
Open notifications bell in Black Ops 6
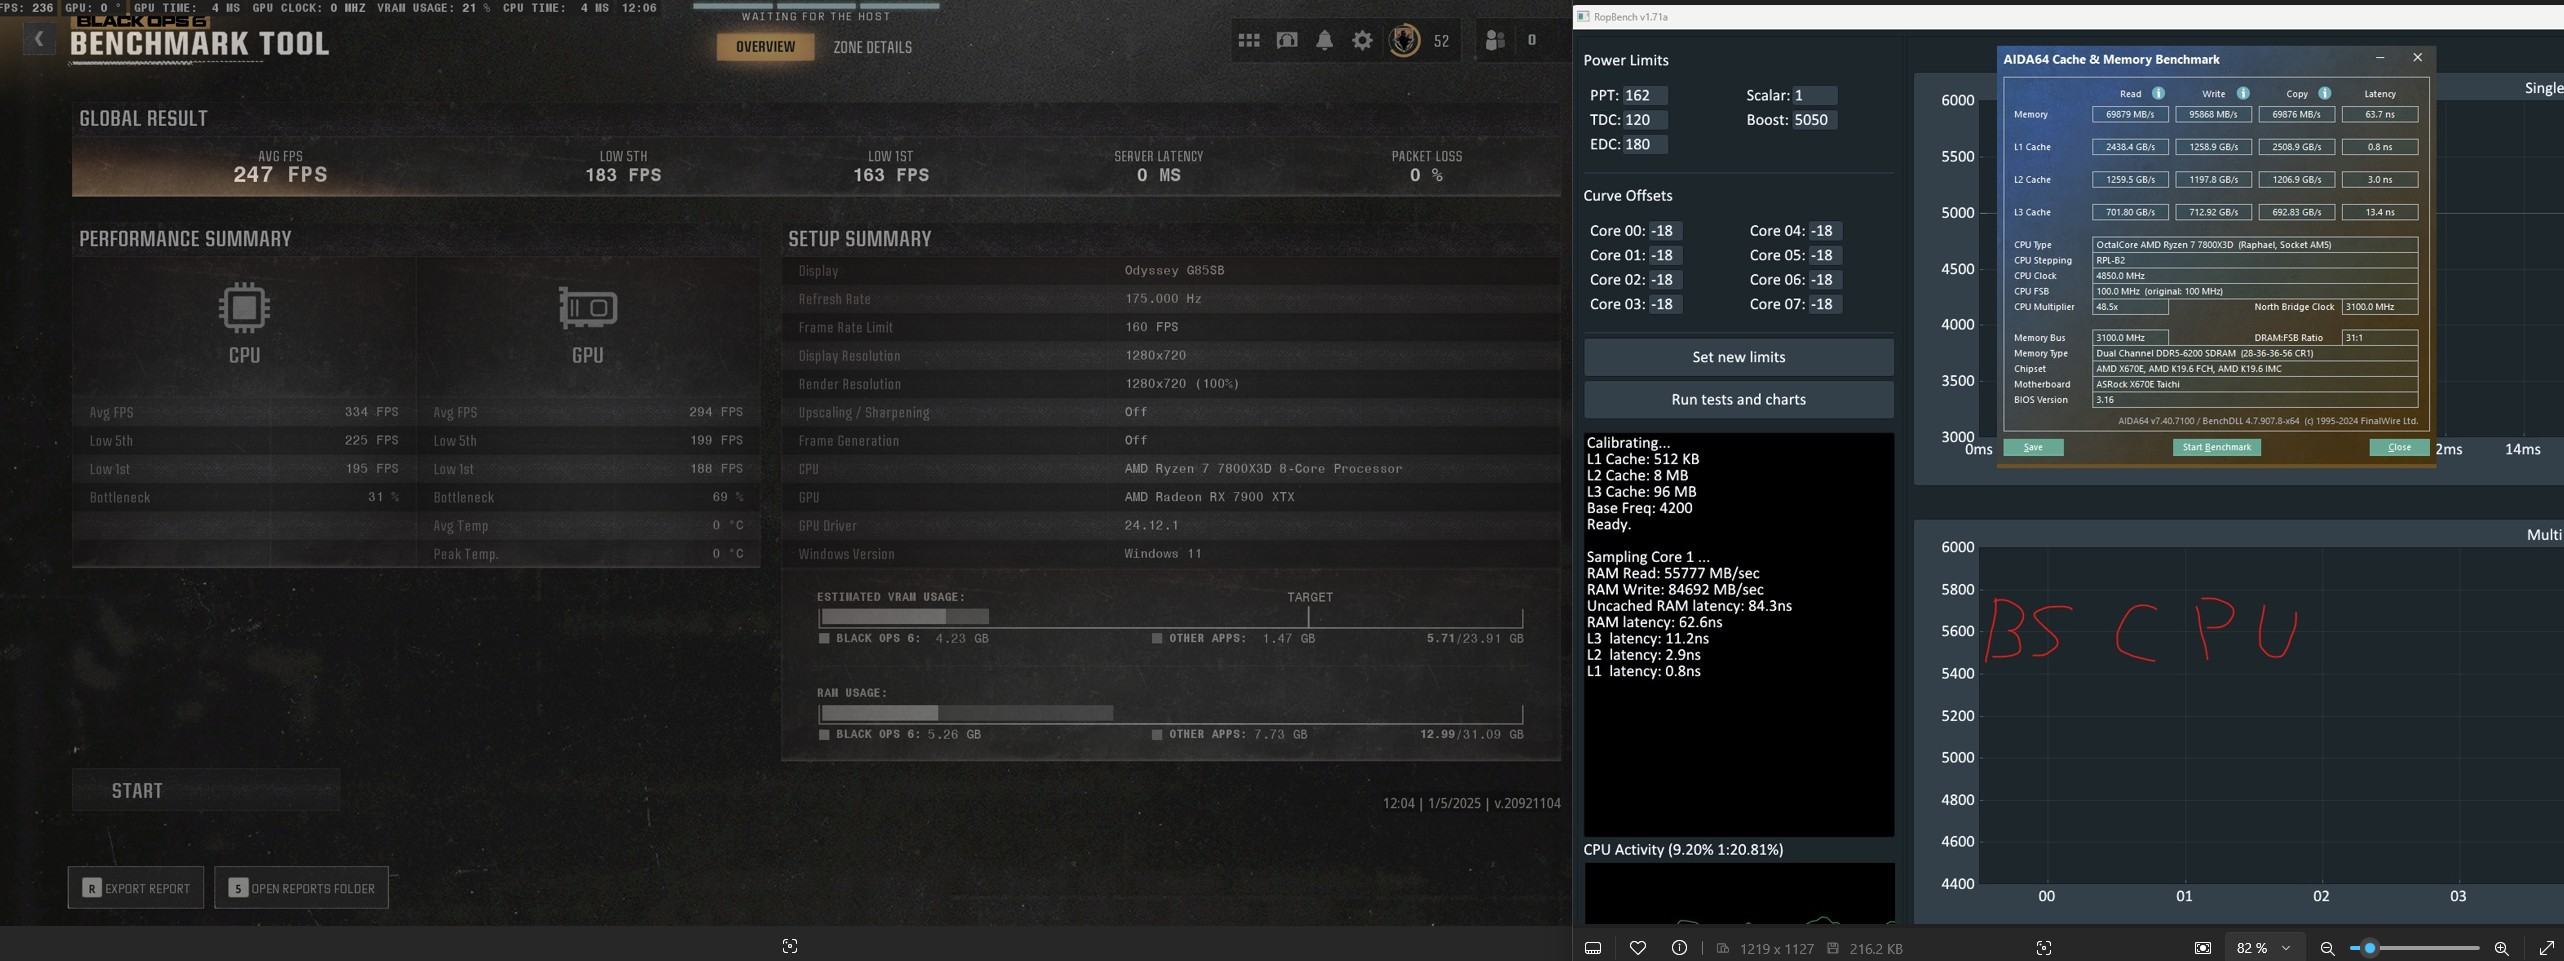tap(1324, 41)
